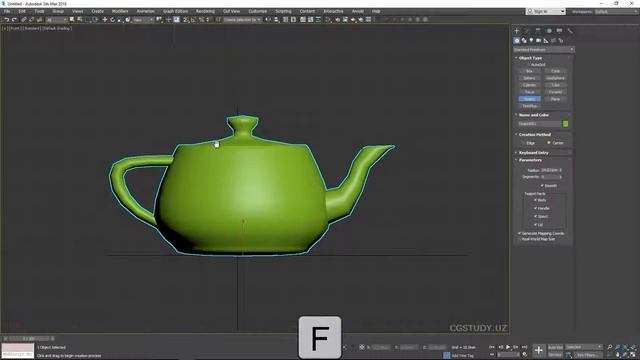640x360 pixels.
Task: Click the Front viewport label
Action: 15,28
